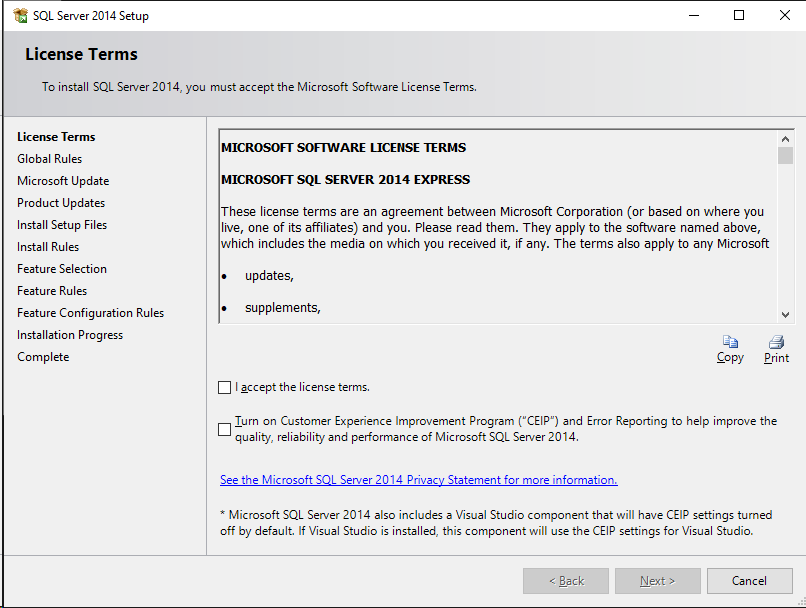Select Feature Selection step in sidebar
The image size is (806, 608).
click(x=62, y=269)
